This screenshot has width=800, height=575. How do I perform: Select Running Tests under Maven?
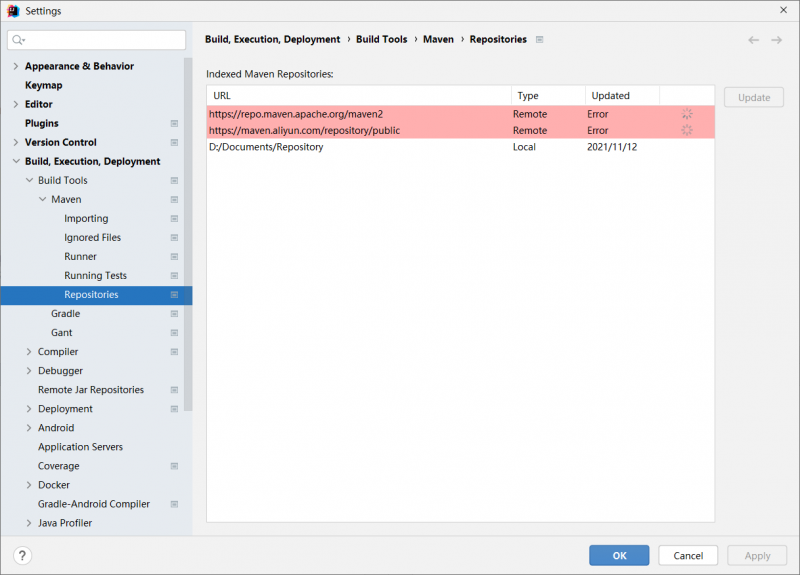click(95, 276)
